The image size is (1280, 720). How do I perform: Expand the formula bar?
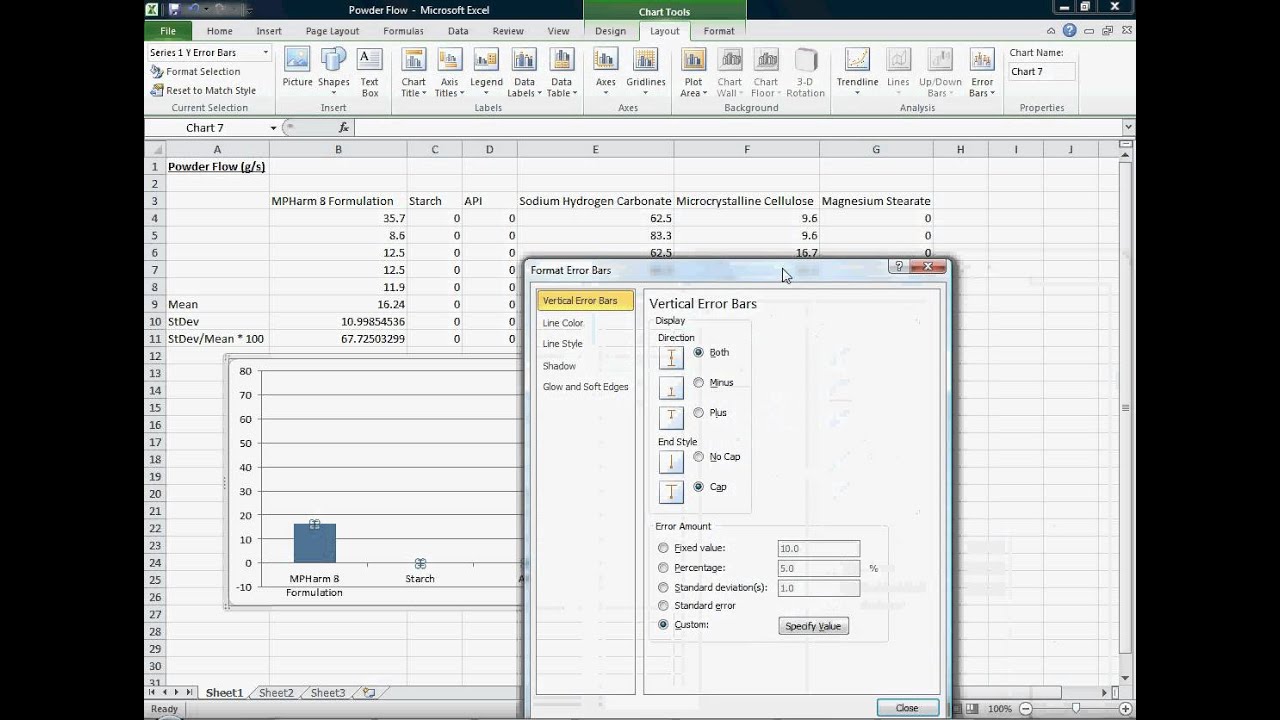pyautogui.click(x=1129, y=127)
